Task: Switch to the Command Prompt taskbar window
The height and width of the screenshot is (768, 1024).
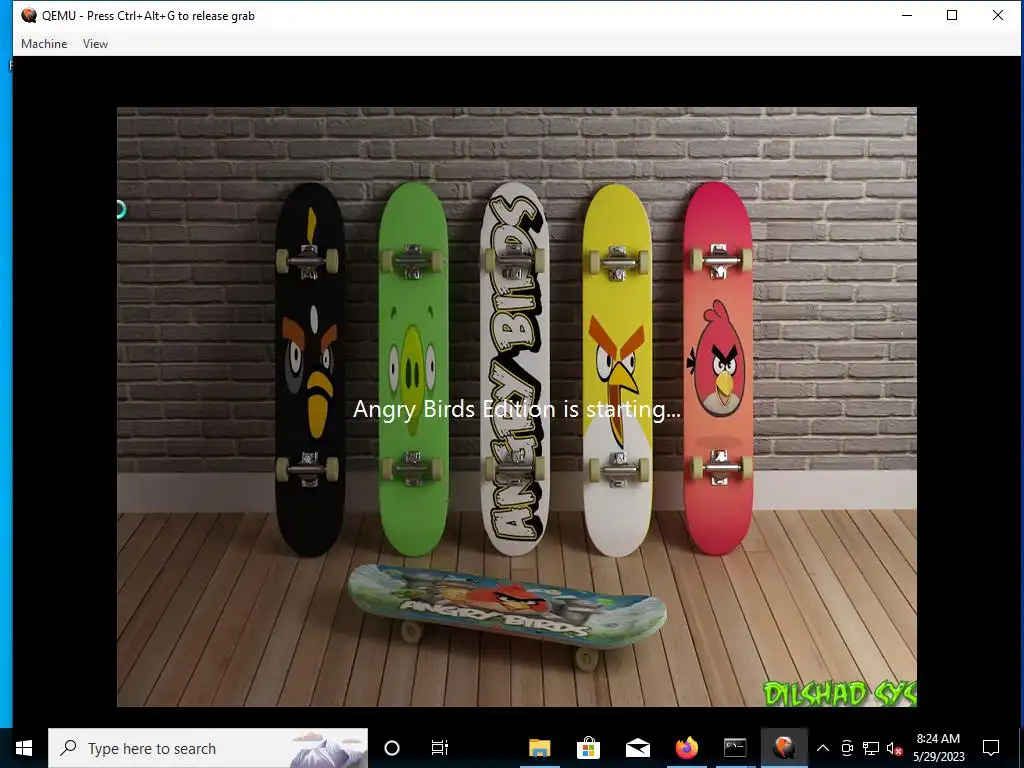Action: [x=735, y=748]
